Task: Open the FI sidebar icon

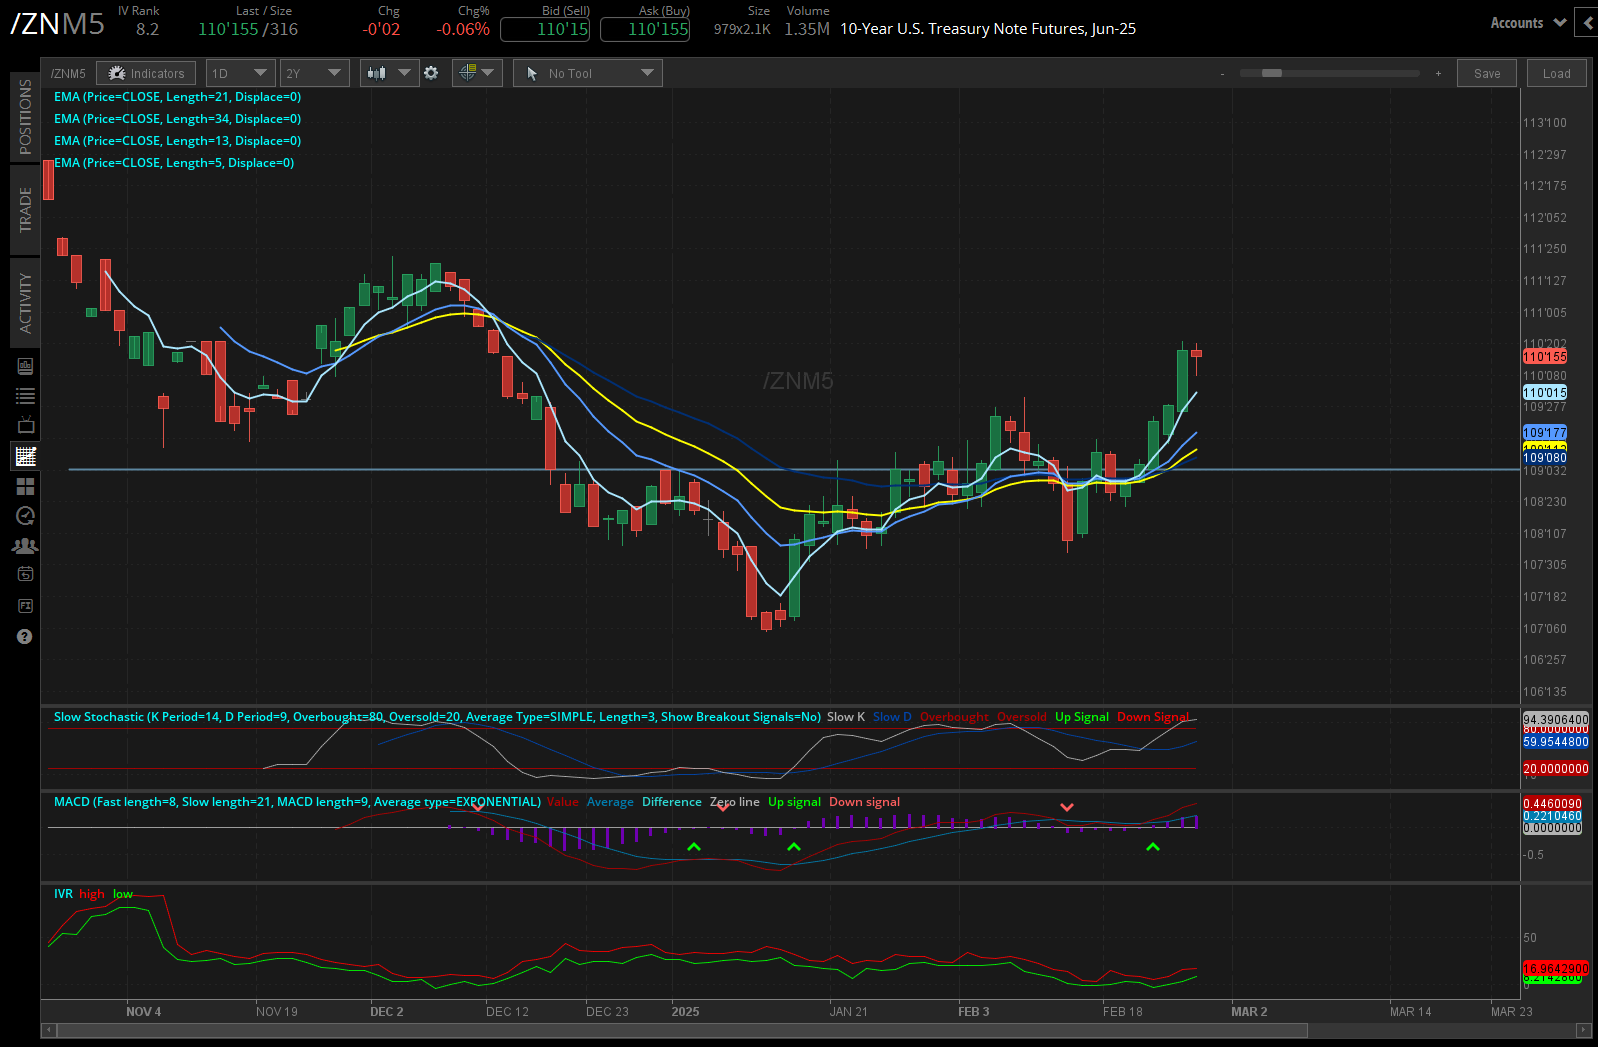Action: (x=25, y=606)
